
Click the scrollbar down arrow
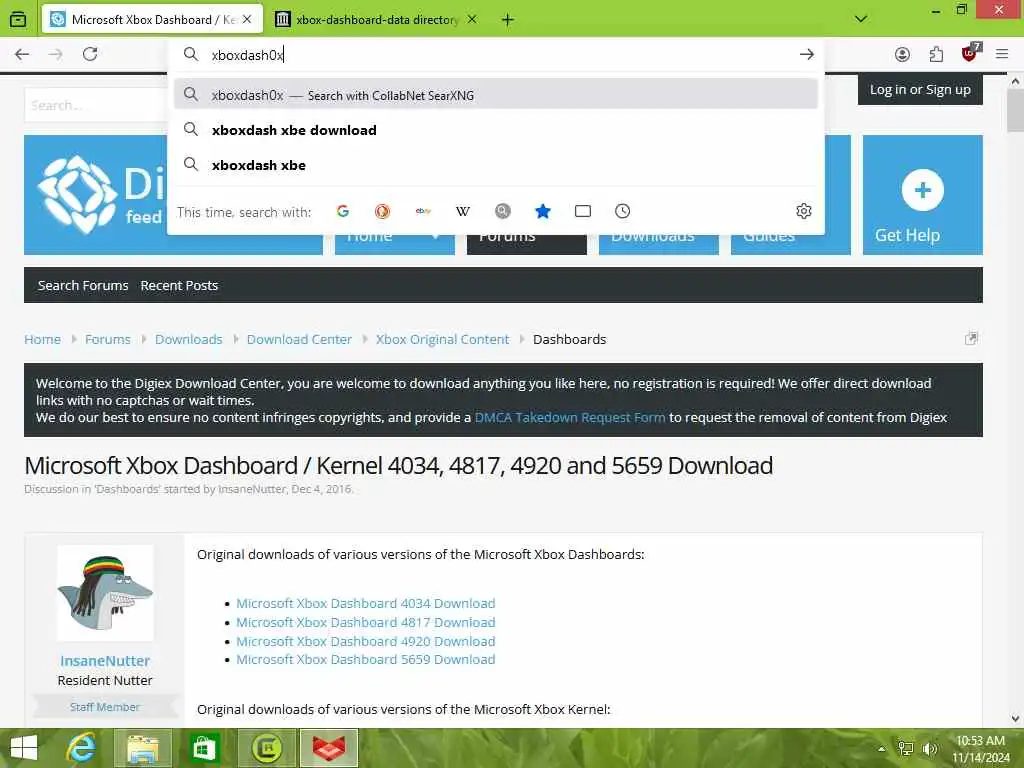click(1016, 719)
